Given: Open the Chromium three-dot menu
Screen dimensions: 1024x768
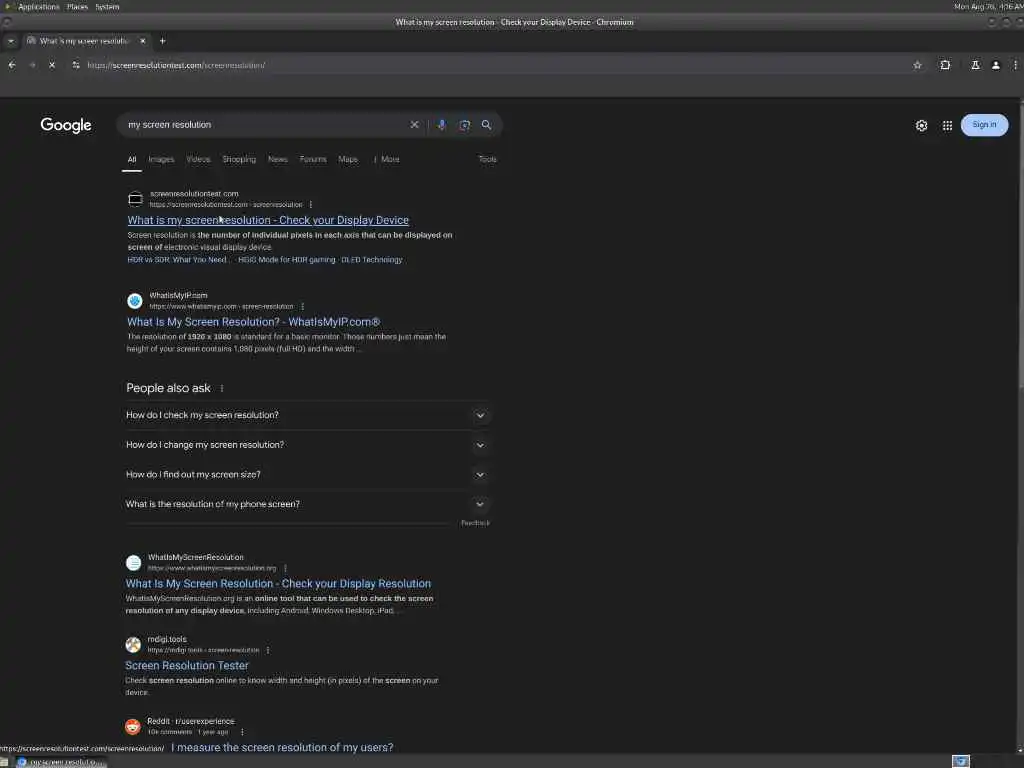Looking at the screenshot, I should tap(1016, 65).
